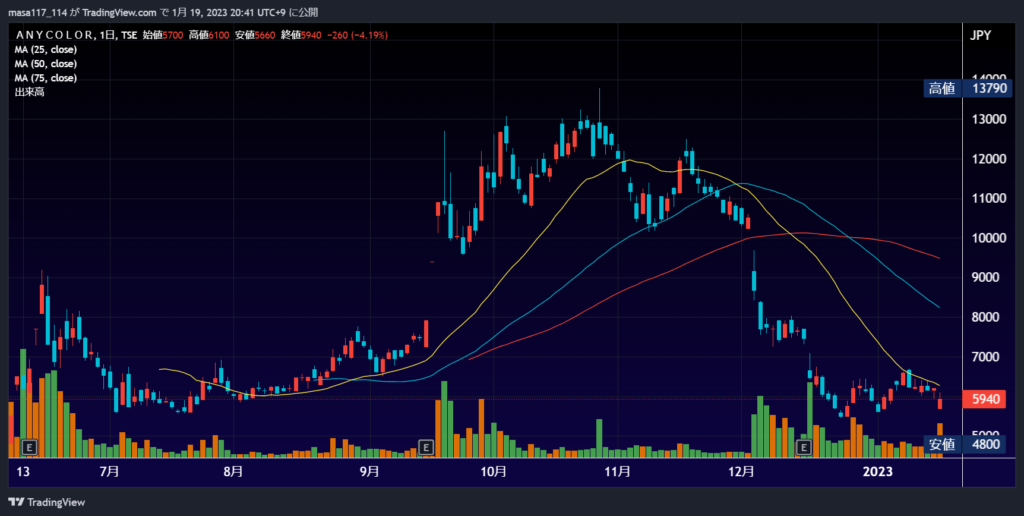
Task: Click the 始値5700 open value in the header
Action: click(x=164, y=35)
